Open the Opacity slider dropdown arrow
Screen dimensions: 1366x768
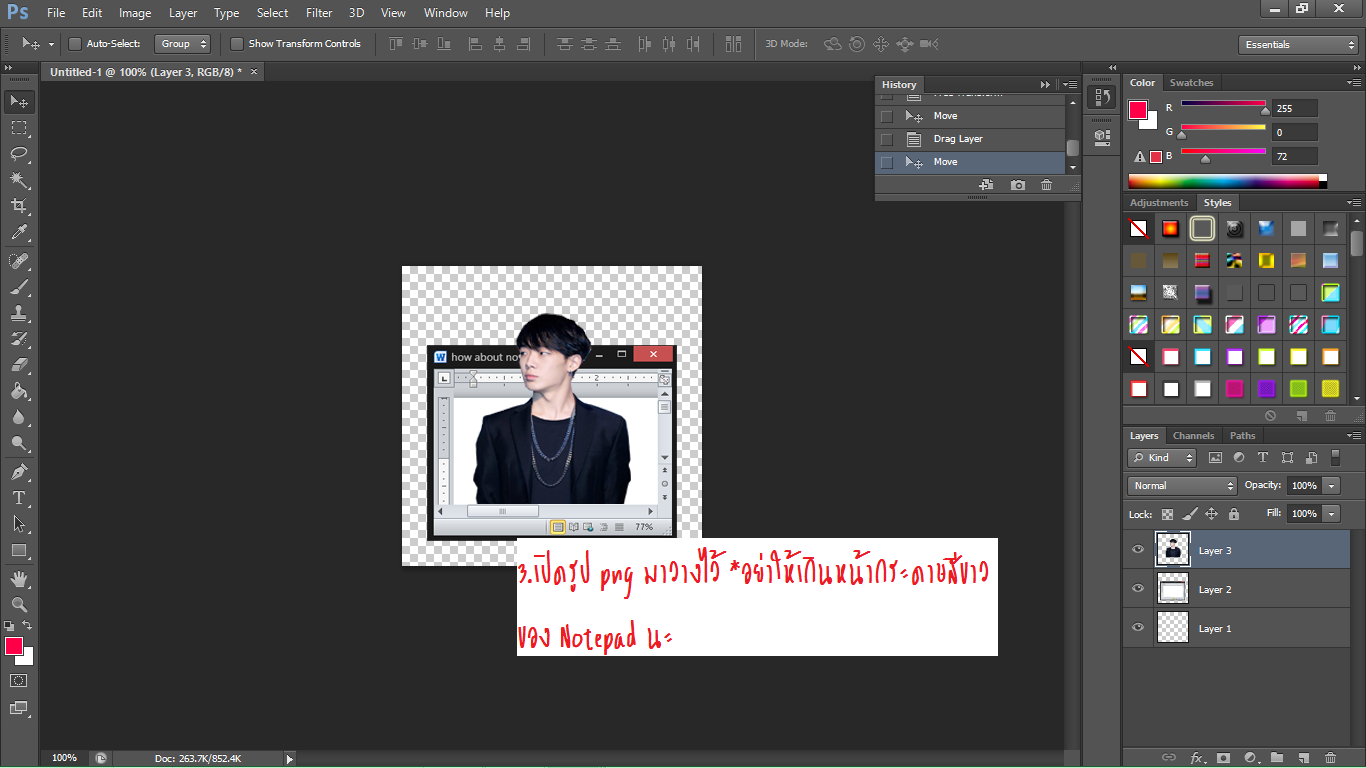(1331, 486)
